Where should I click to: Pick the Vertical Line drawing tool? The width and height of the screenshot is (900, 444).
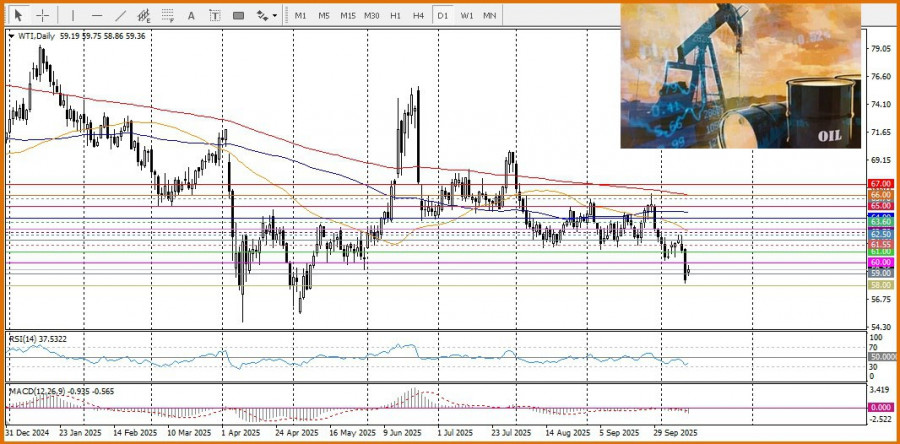pos(73,15)
